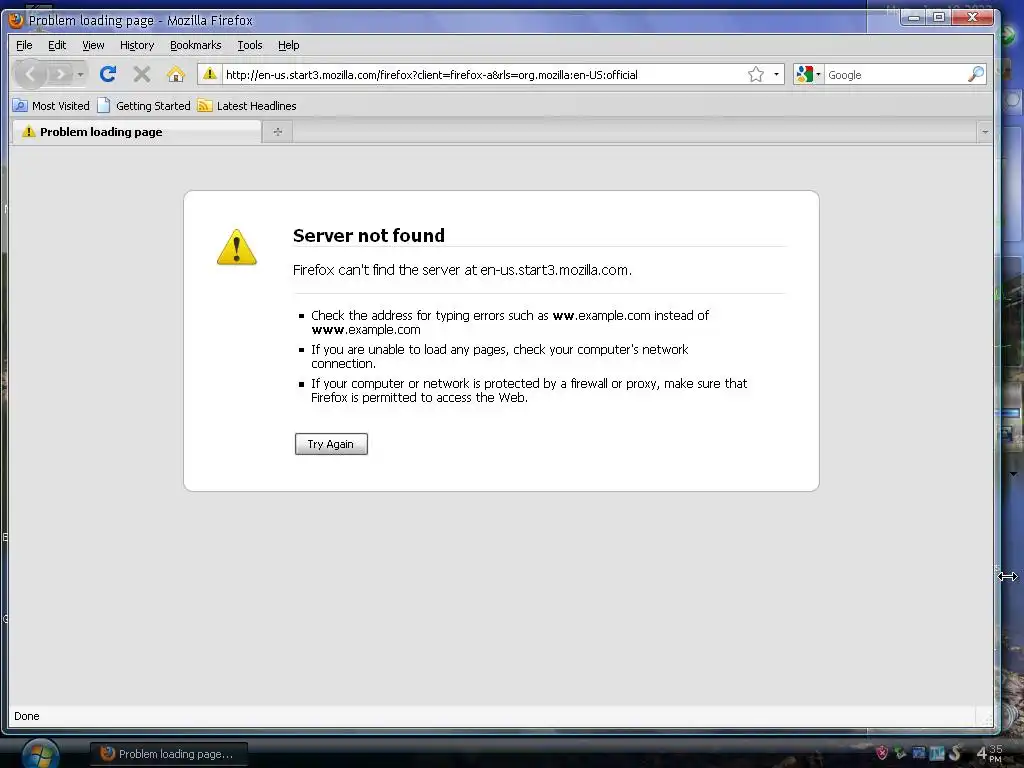Click the 'unable to load any pages' bullet
1024x768 pixels.
click(500, 357)
